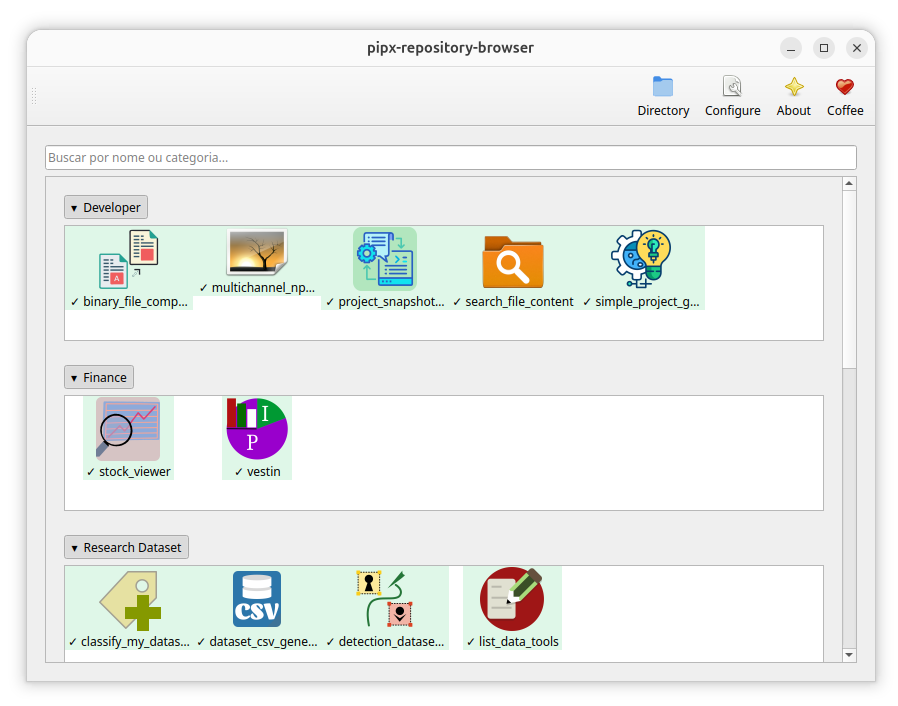Click the scrollbar down arrow
This screenshot has width=898, height=706.
pyautogui.click(x=849, y=655)
